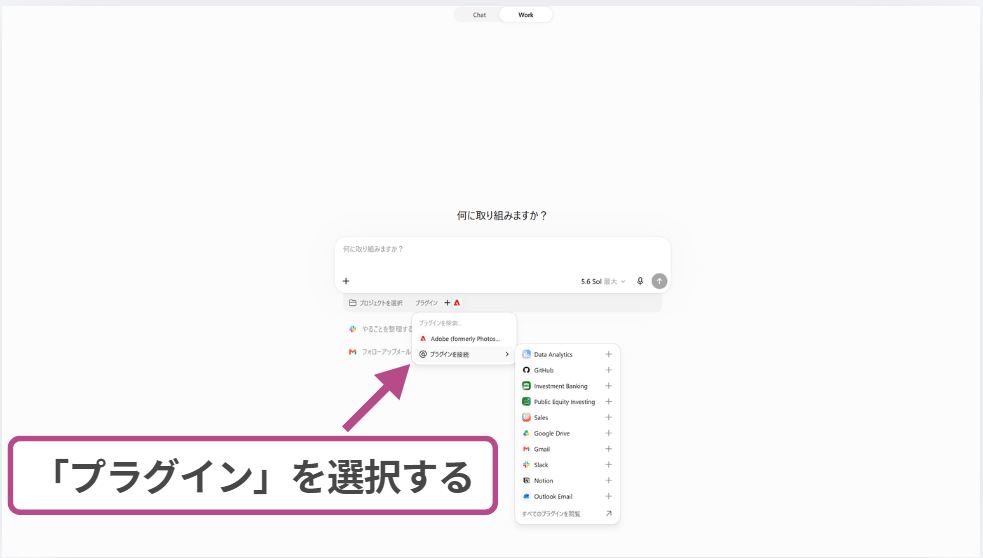This screenshot has width=983, height=558.
Task: Select Sales in the plugin list
Action: (541, 418)
